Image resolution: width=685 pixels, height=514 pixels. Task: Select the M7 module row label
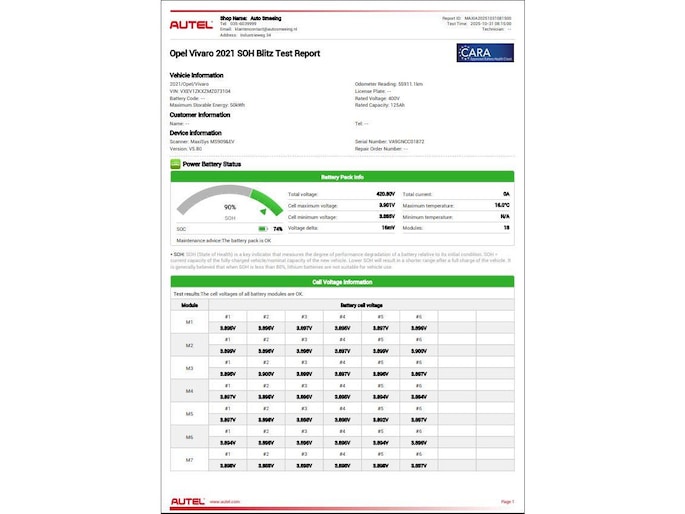(x=189, y=460)
